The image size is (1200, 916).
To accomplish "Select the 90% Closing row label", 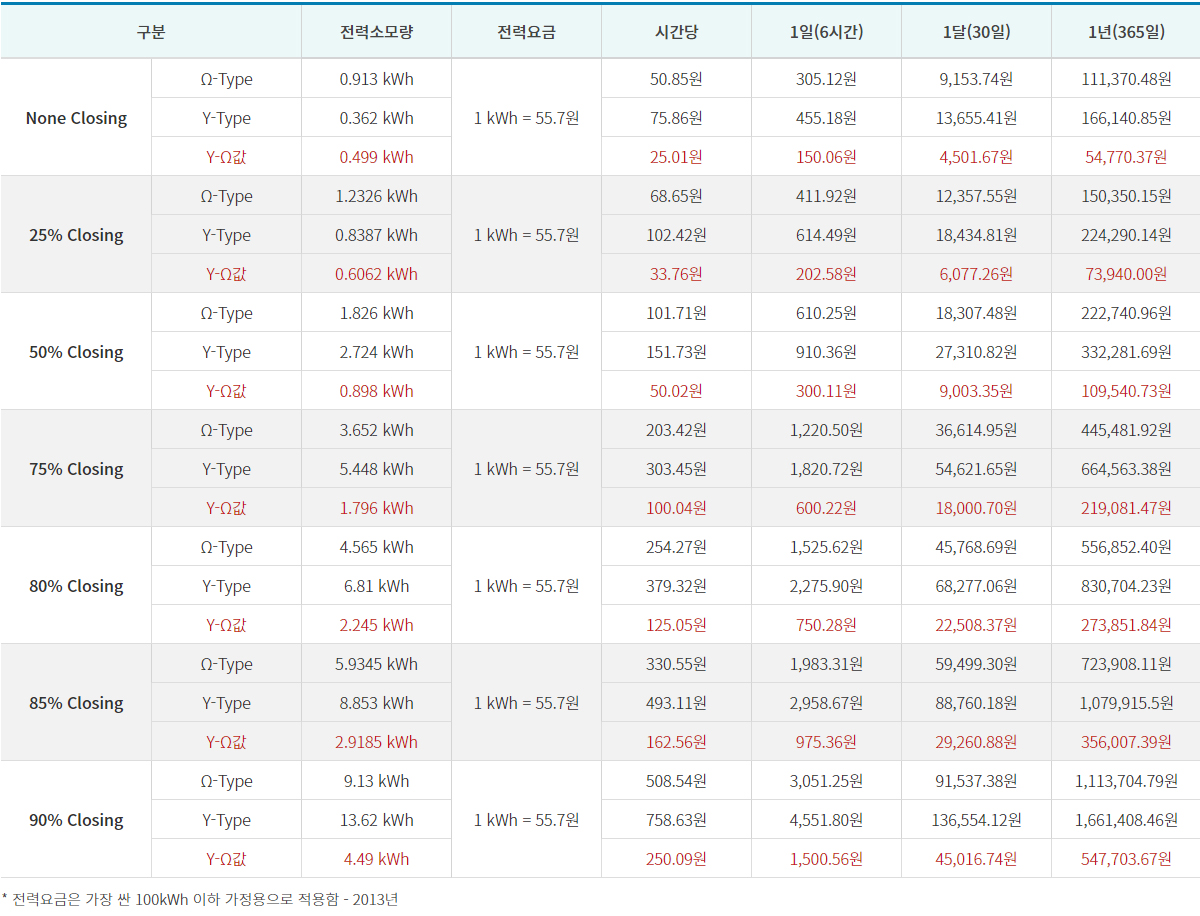I will (76, 820).
